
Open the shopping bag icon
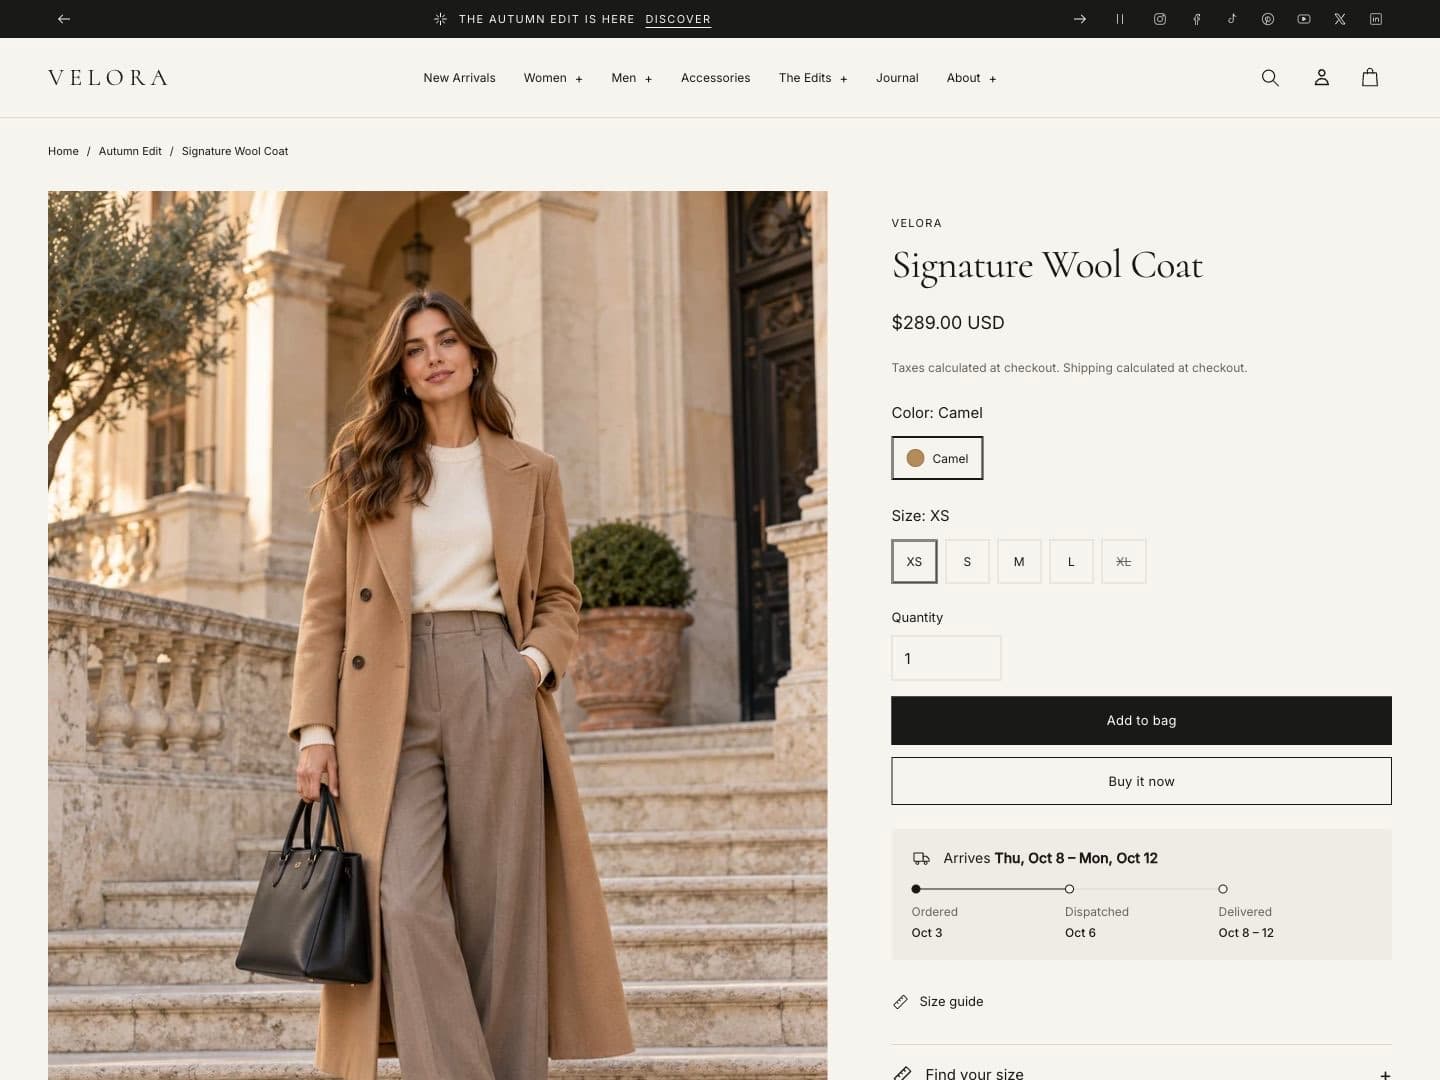click(1370, 78)
